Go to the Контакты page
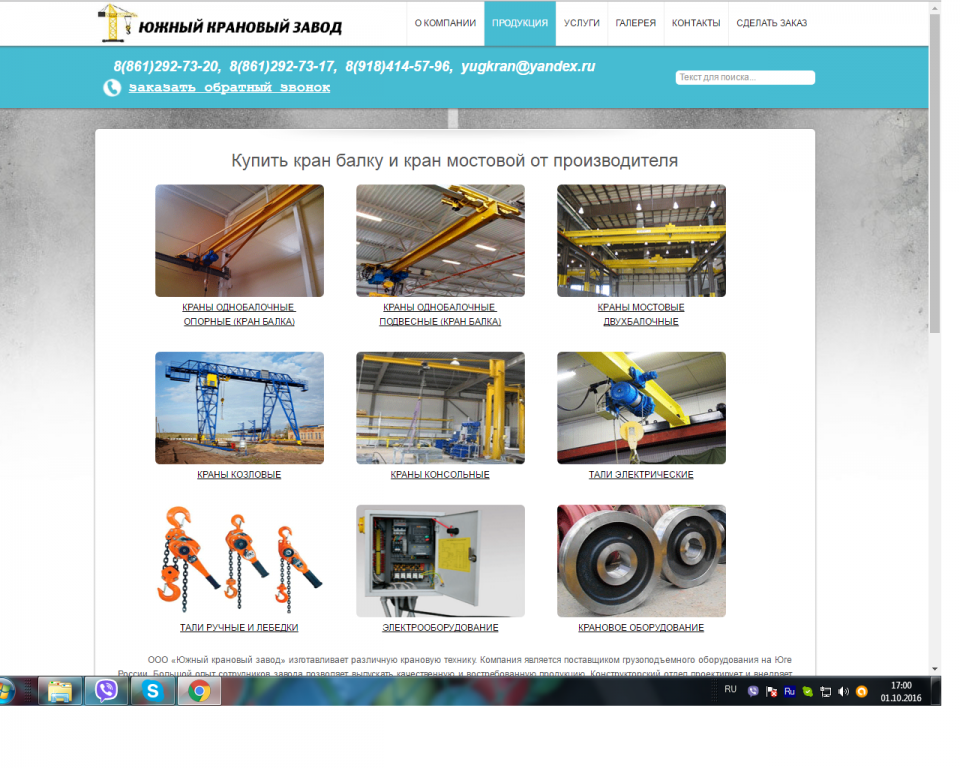The height and width of the screenshot is (768, 960). (x=695, y=23)
